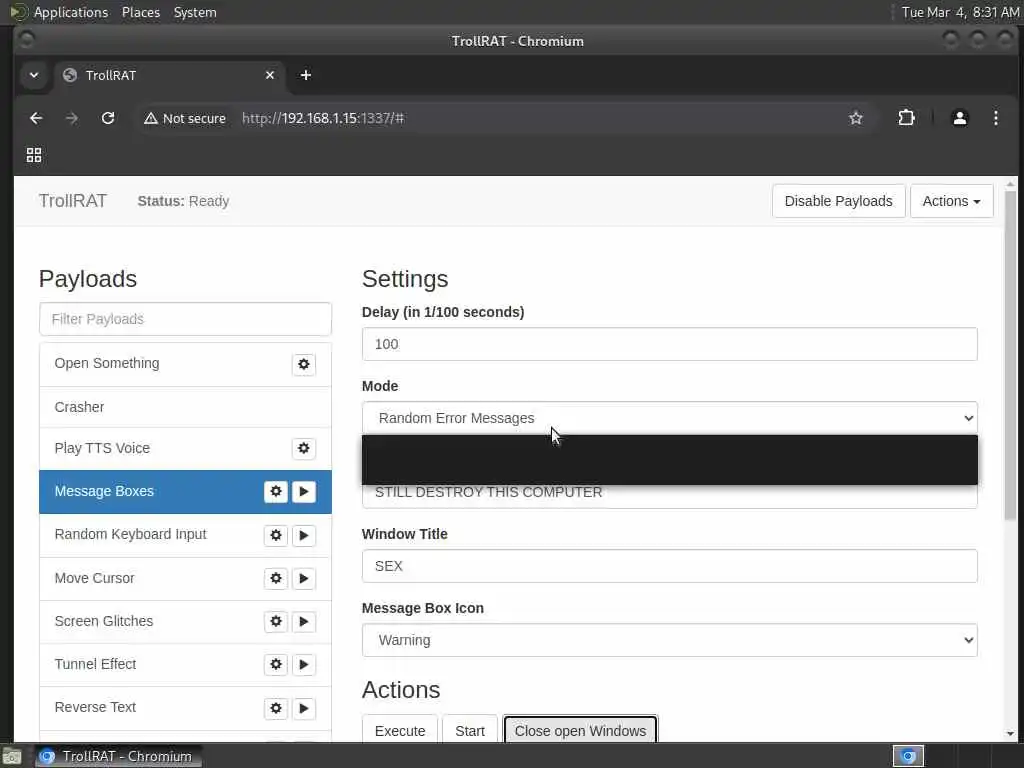Select the Reverse Text payload
The height and width of the screenshot is (768, 1024).
pyautogui.click(x=185, y=709)
